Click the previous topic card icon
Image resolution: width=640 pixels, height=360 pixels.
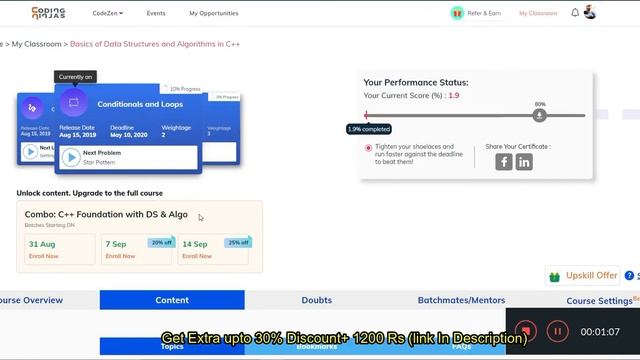(x=32, y=108)
